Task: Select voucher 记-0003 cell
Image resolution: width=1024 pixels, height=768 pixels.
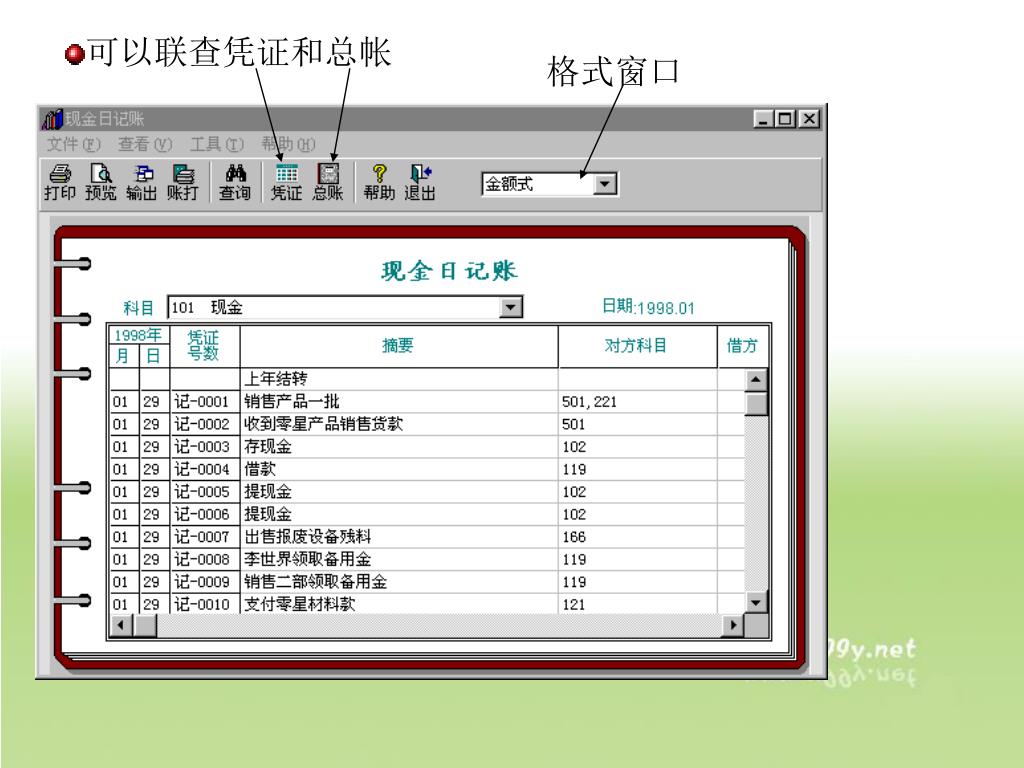Action: pyautogui.click(x=204, y=447)
